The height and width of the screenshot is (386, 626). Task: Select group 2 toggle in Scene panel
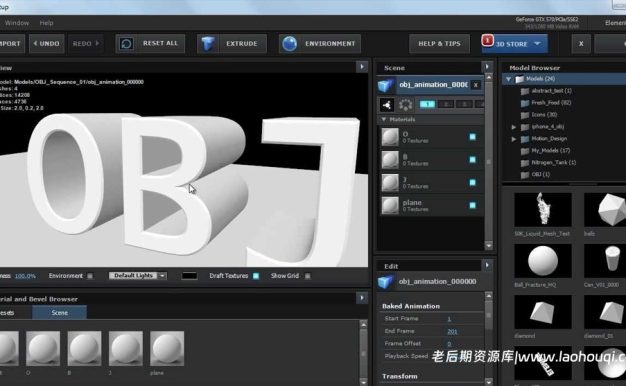point(446,104)
